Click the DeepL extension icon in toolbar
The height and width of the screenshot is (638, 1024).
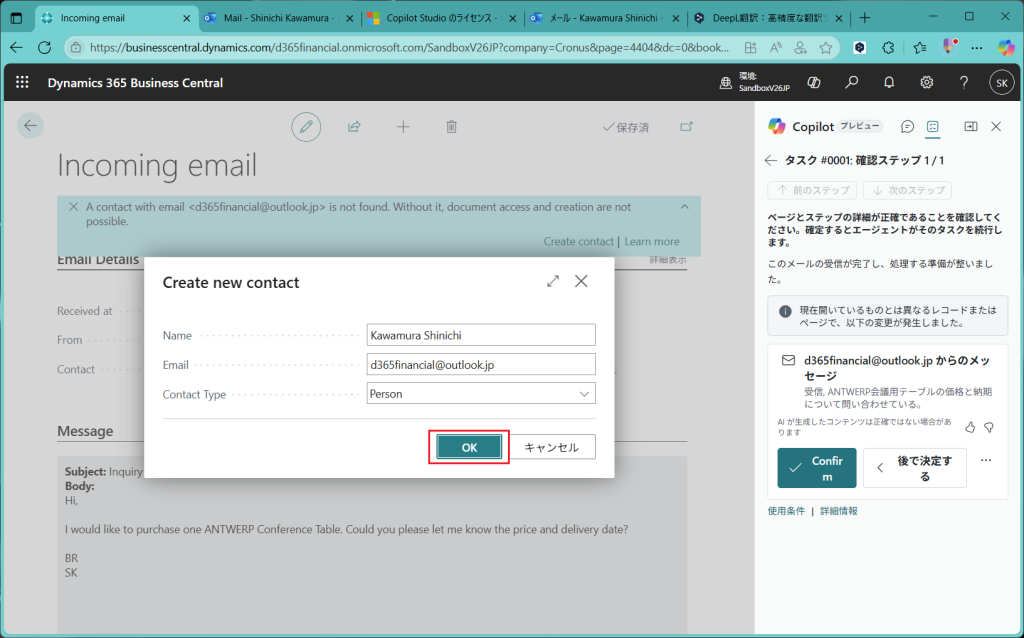coord(860,47)
